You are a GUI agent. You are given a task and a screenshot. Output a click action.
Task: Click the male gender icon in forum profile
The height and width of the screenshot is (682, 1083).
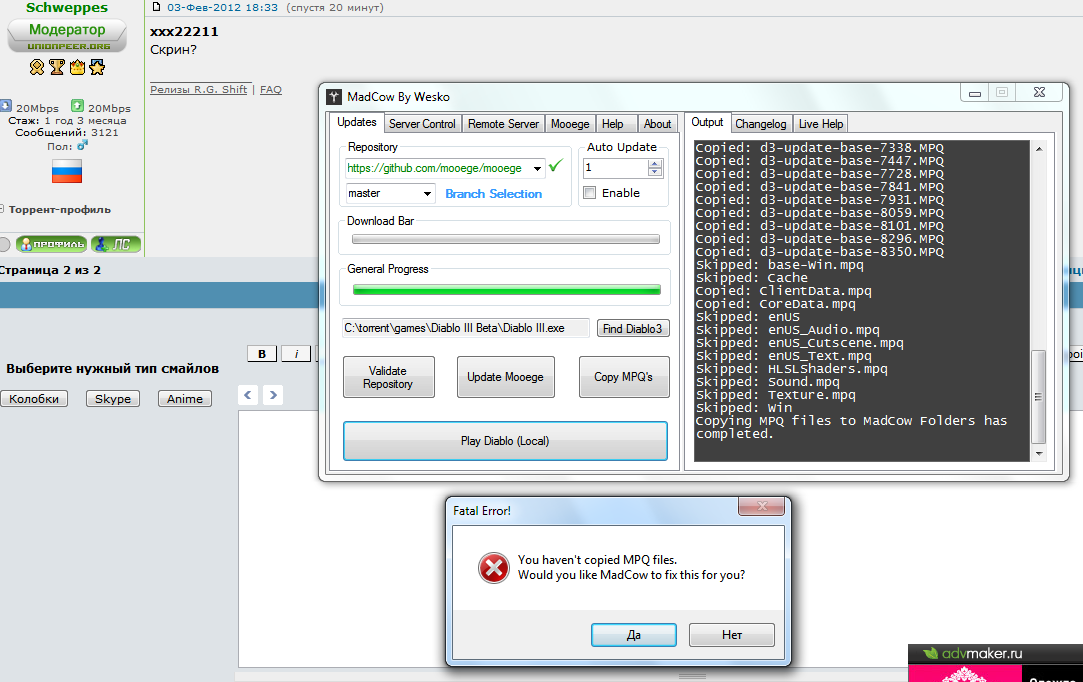[83, 145]
